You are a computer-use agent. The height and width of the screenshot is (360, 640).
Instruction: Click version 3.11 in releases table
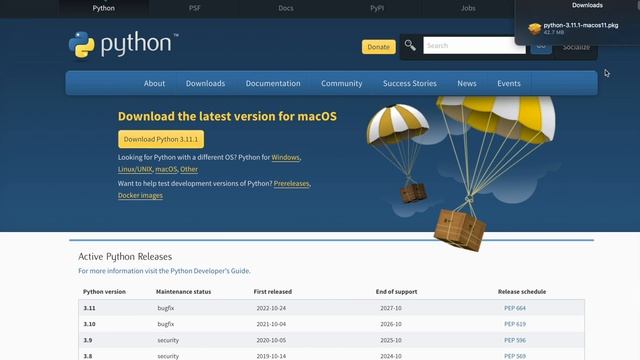[89, 308]
